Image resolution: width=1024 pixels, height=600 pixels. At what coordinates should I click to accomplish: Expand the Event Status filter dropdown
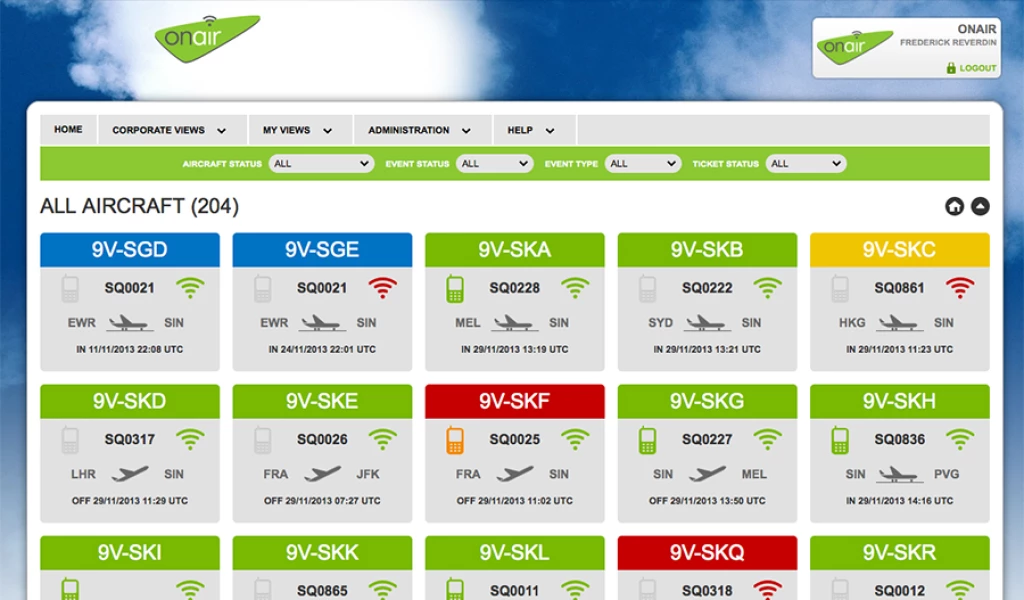tap(494, 164)
